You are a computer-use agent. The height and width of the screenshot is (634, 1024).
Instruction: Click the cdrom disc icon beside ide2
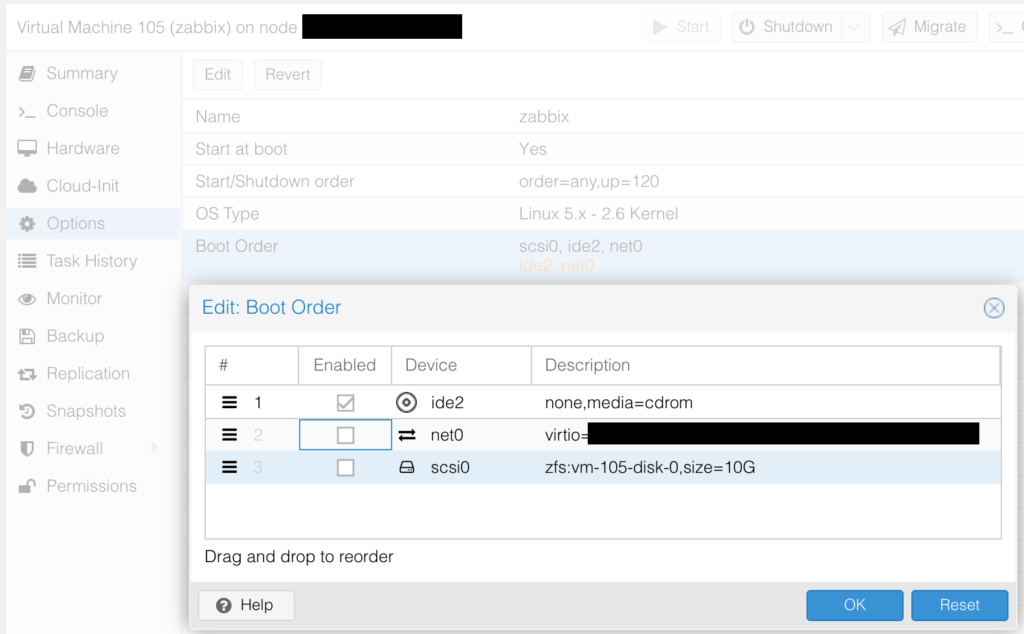point(406,403)
